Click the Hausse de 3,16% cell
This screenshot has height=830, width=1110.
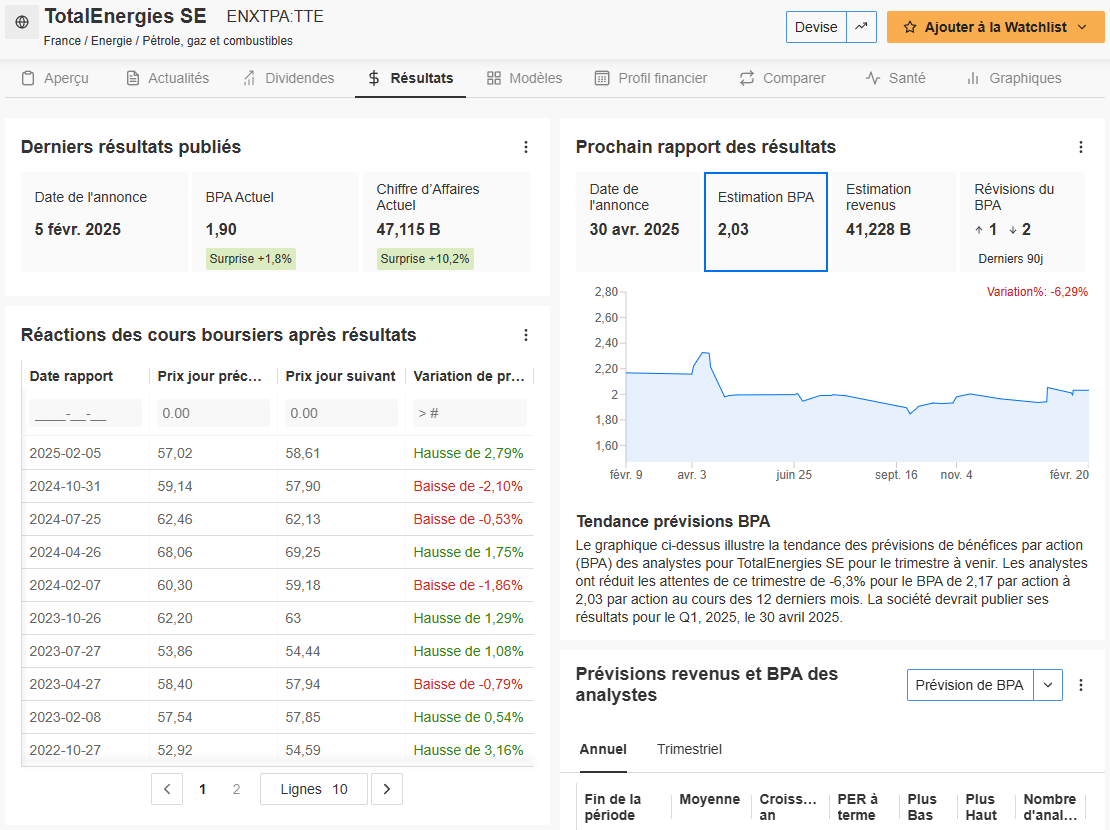(x=469, y=750)
